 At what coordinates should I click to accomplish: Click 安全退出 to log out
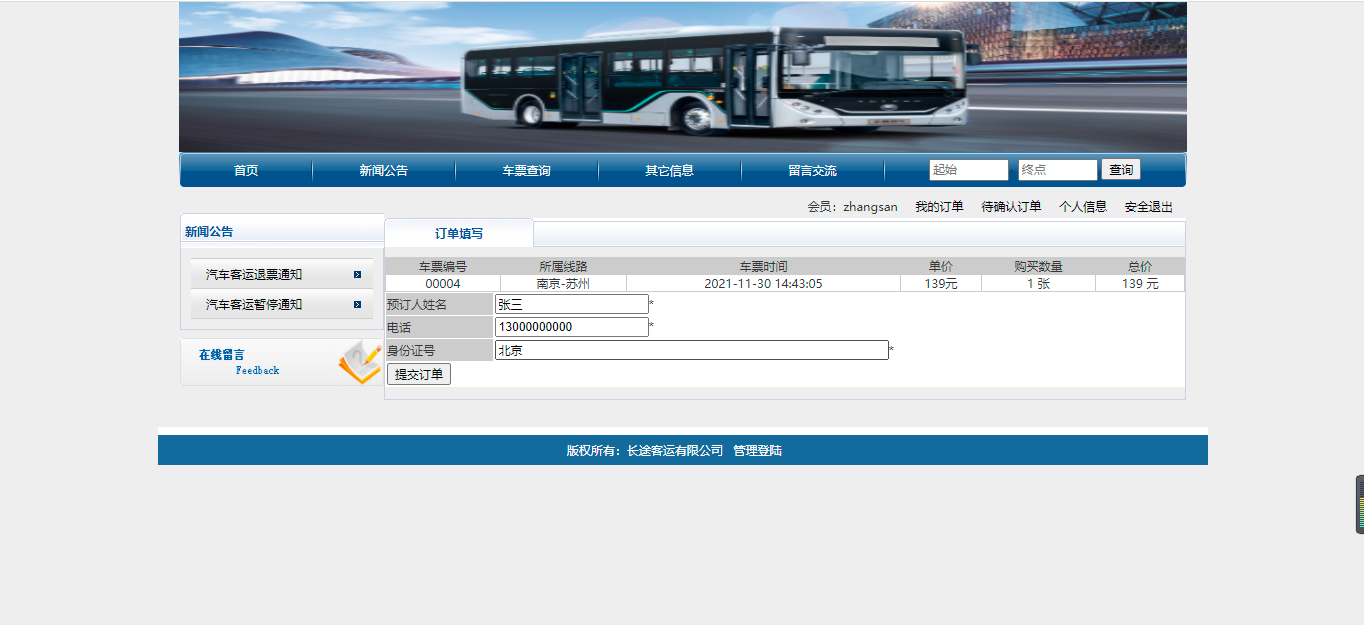pos(1149,207)
